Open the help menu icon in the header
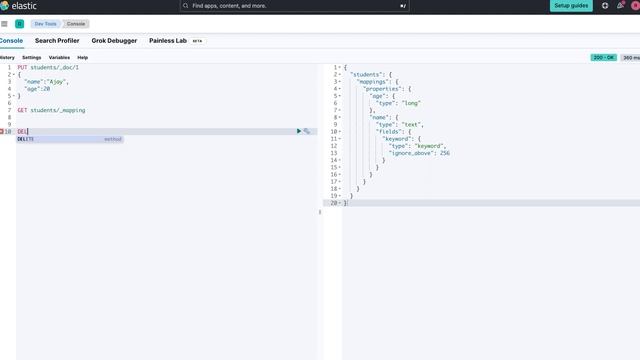The image size is (640, 360). point(605,6)
